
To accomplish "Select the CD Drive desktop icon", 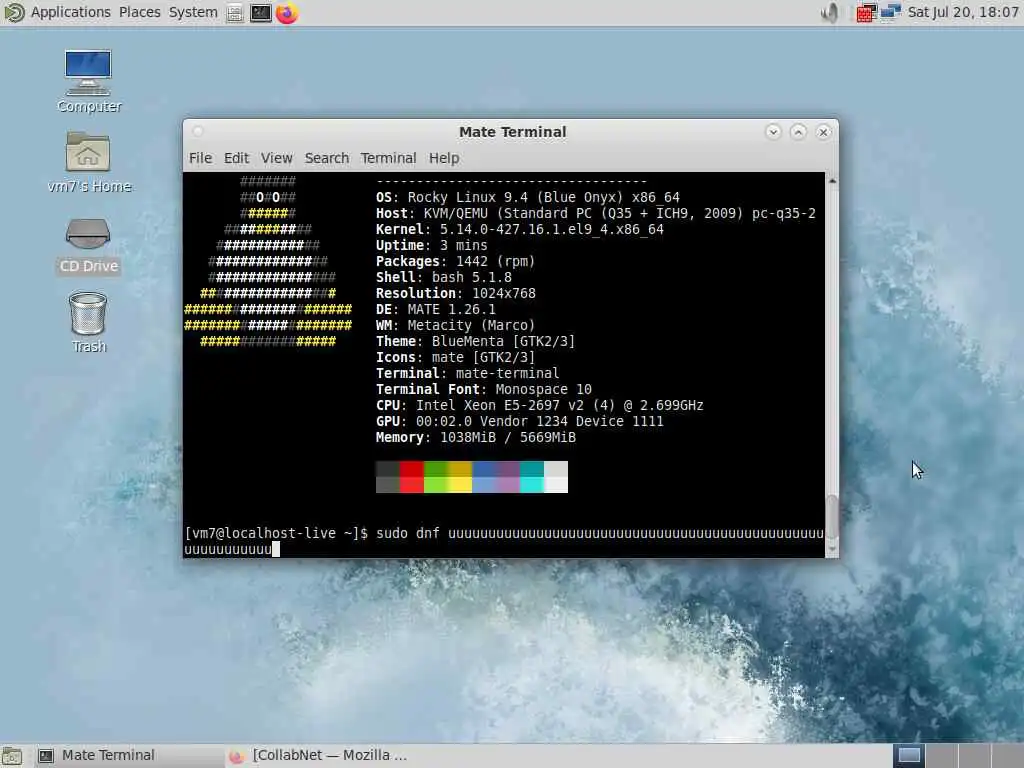I will pyautogui.click(x=88, y=245).
